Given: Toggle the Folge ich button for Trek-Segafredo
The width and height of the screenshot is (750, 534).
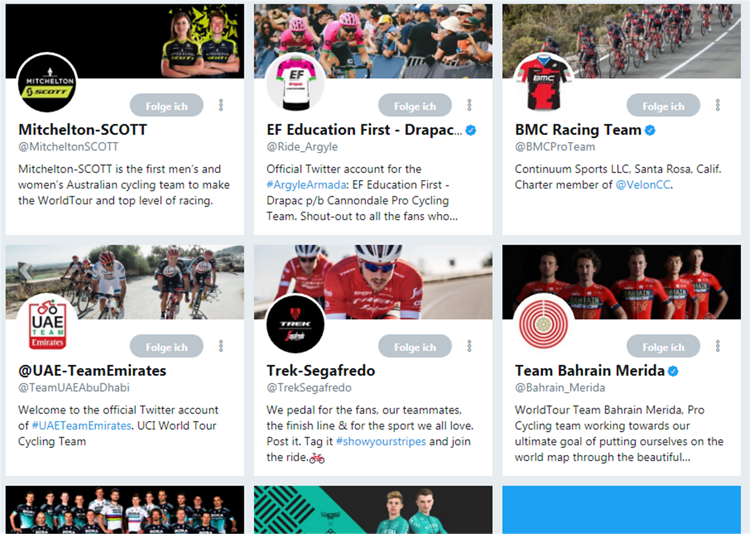Looking at the screenshot, I should click(x=415, y=346).
